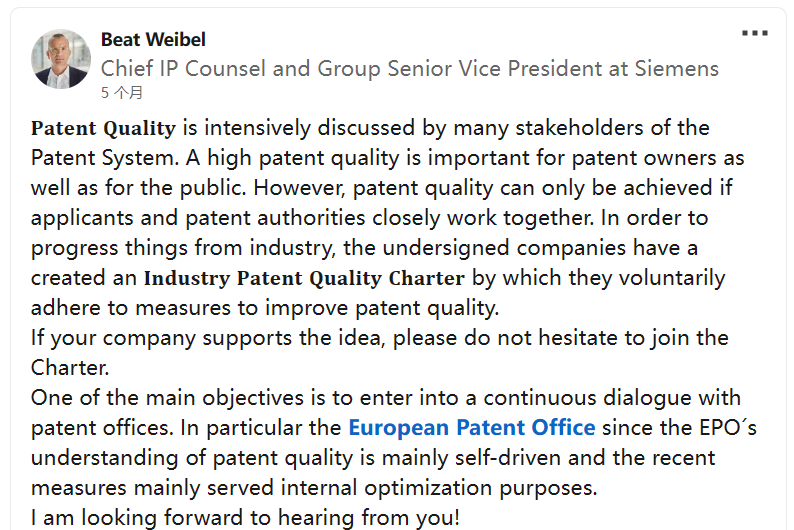Click Beat Weibel's profile photo
Screen dimensions: 794x530
pyautogui.click(x=61, y=59)
